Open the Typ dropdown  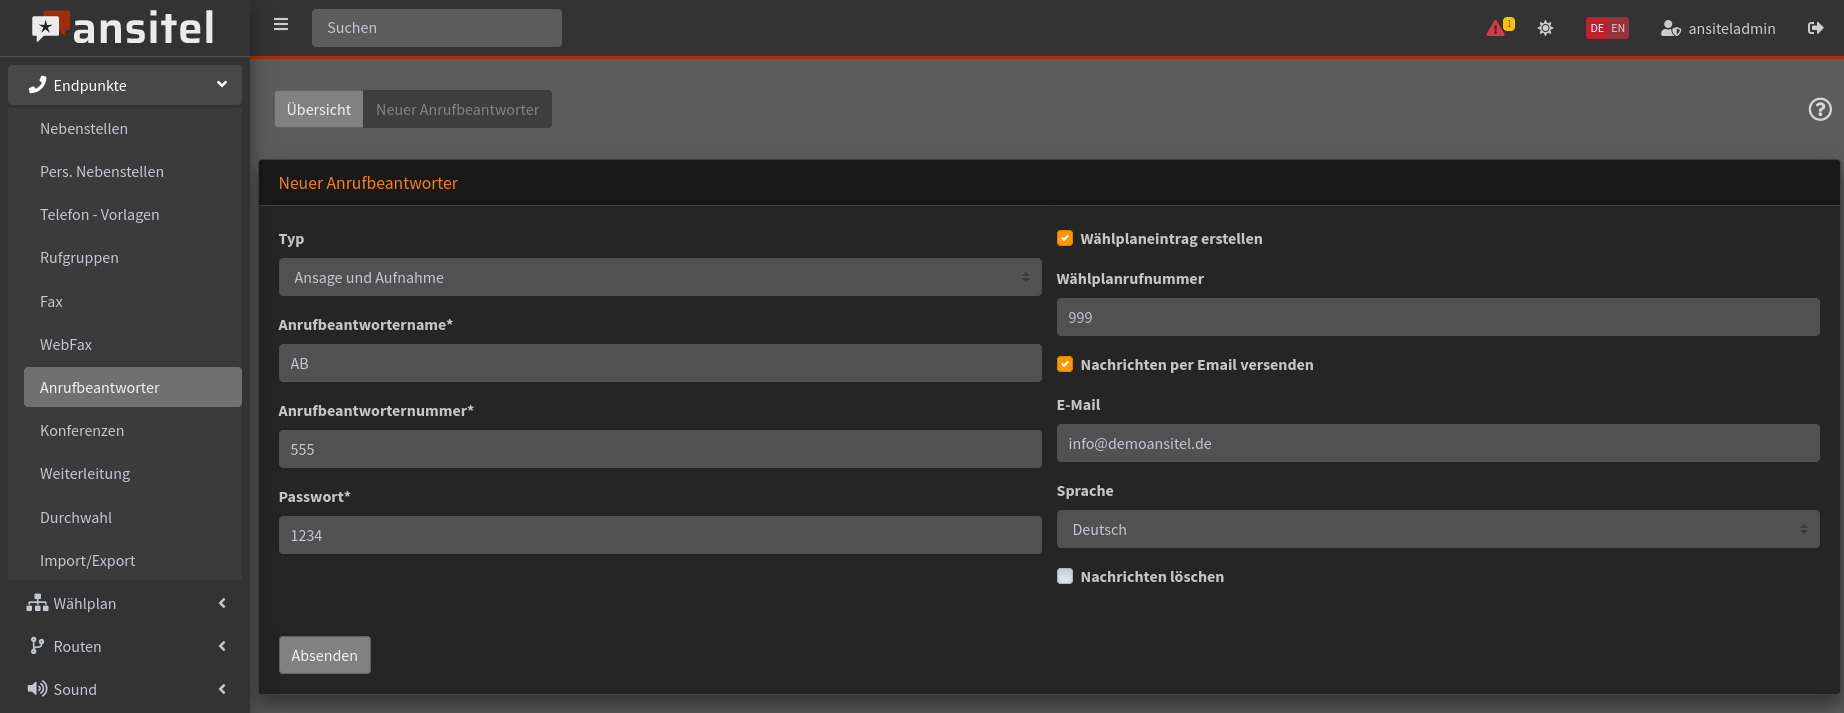point(660,277)
